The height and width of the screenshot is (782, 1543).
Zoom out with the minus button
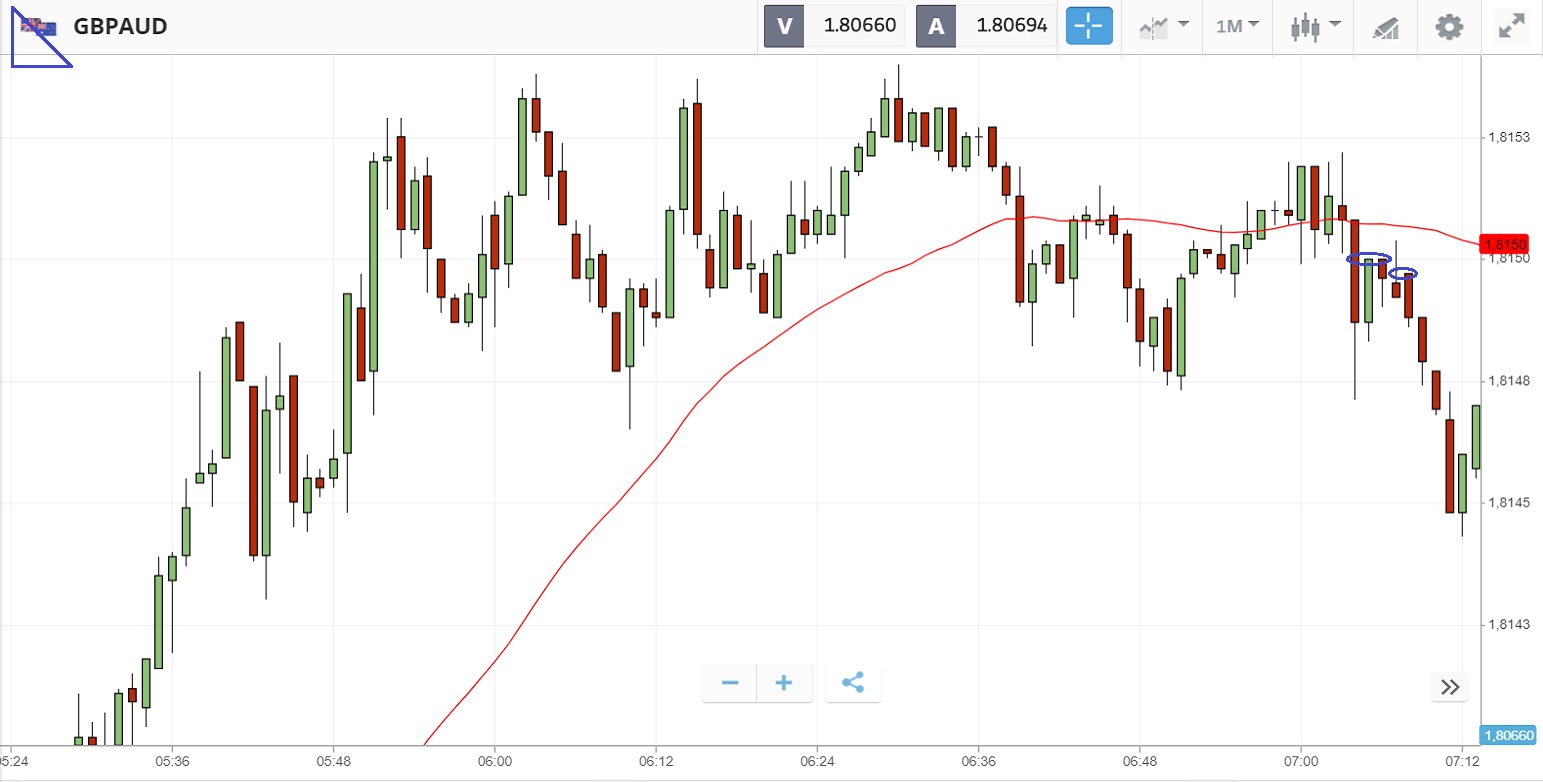[730, 684]
